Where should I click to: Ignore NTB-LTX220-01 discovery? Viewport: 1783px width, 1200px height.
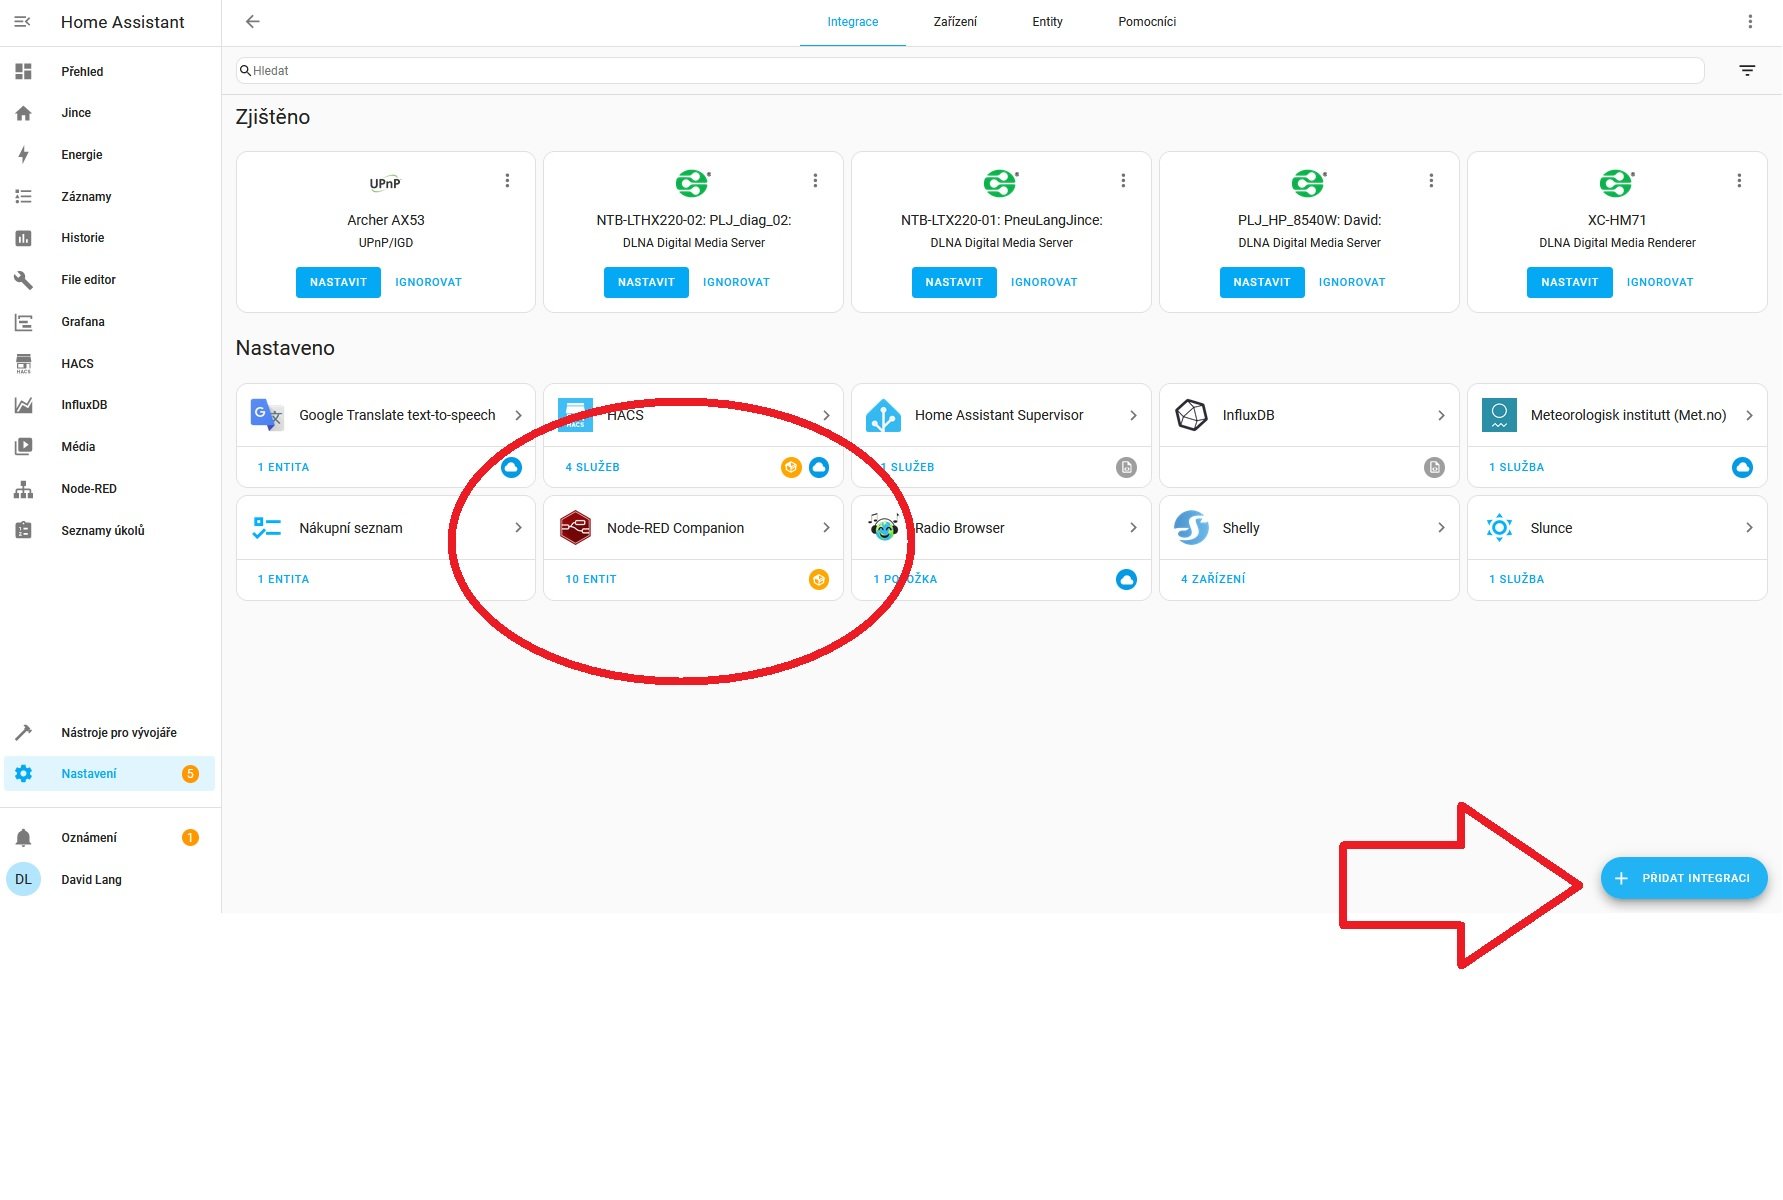tap(1044, 283)
